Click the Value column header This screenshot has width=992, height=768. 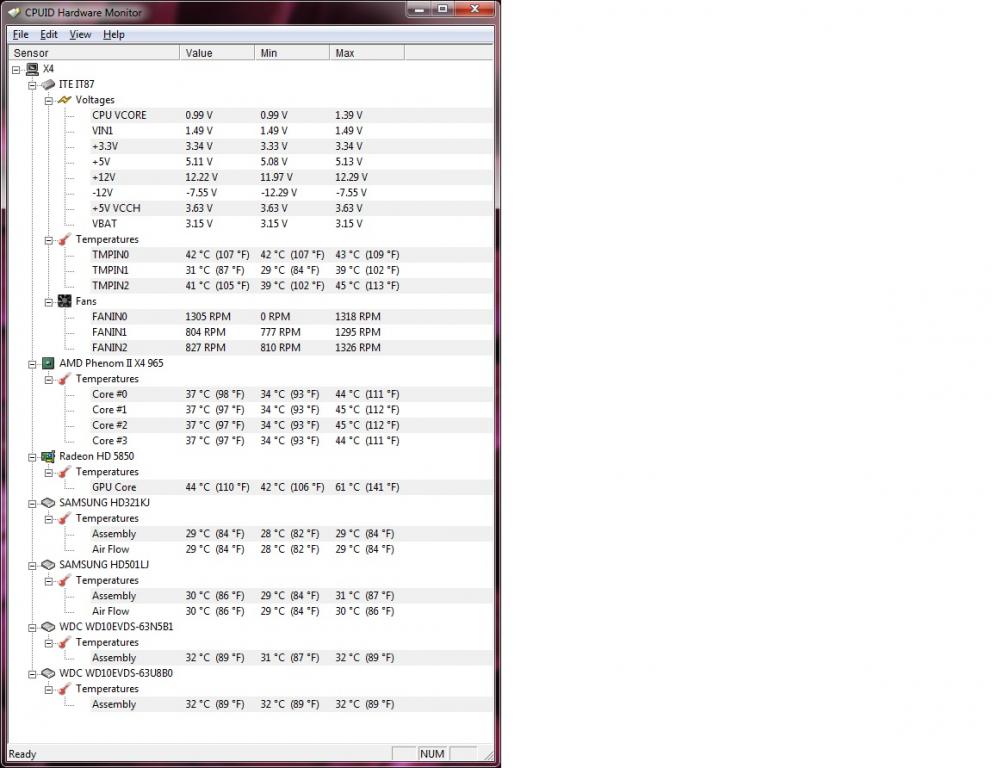[x=217, y=53]
